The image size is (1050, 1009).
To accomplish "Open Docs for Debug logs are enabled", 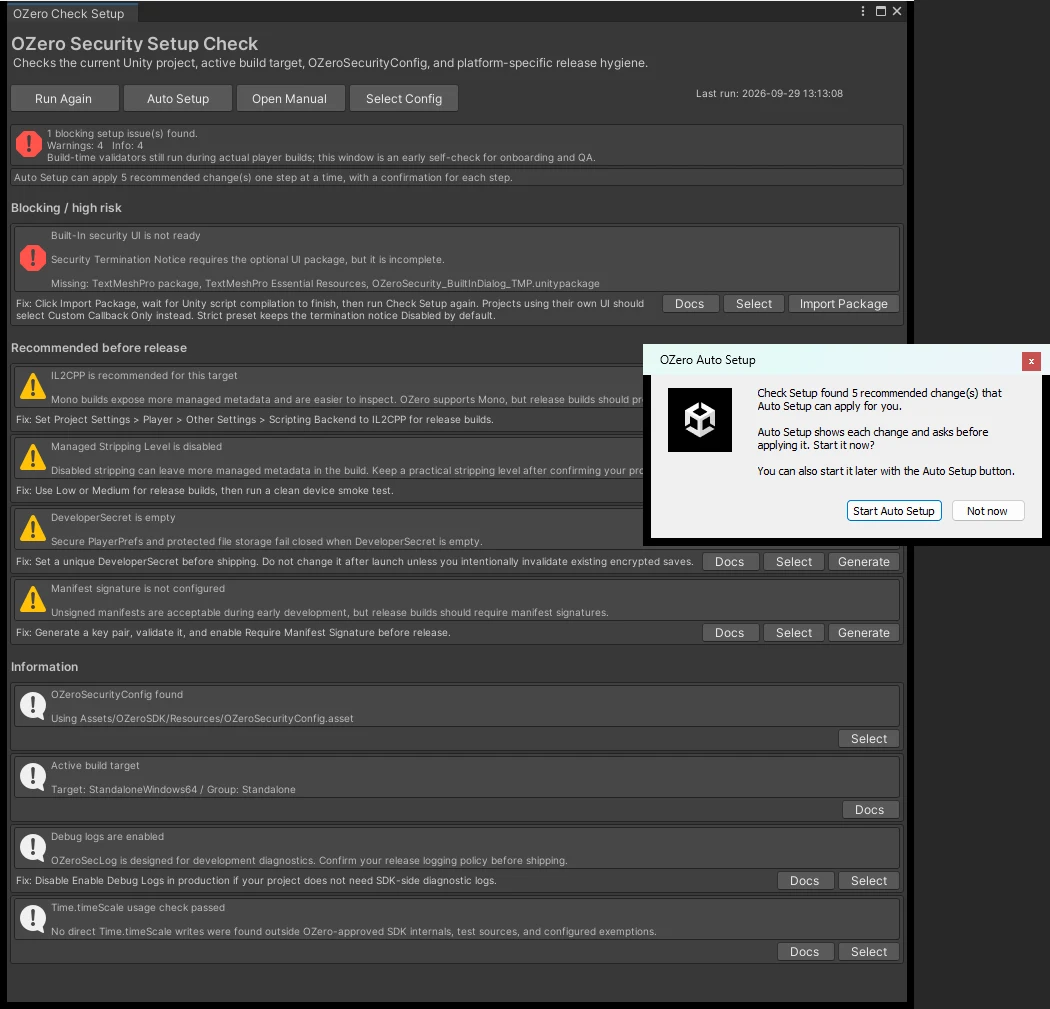I will click(805, 880).
